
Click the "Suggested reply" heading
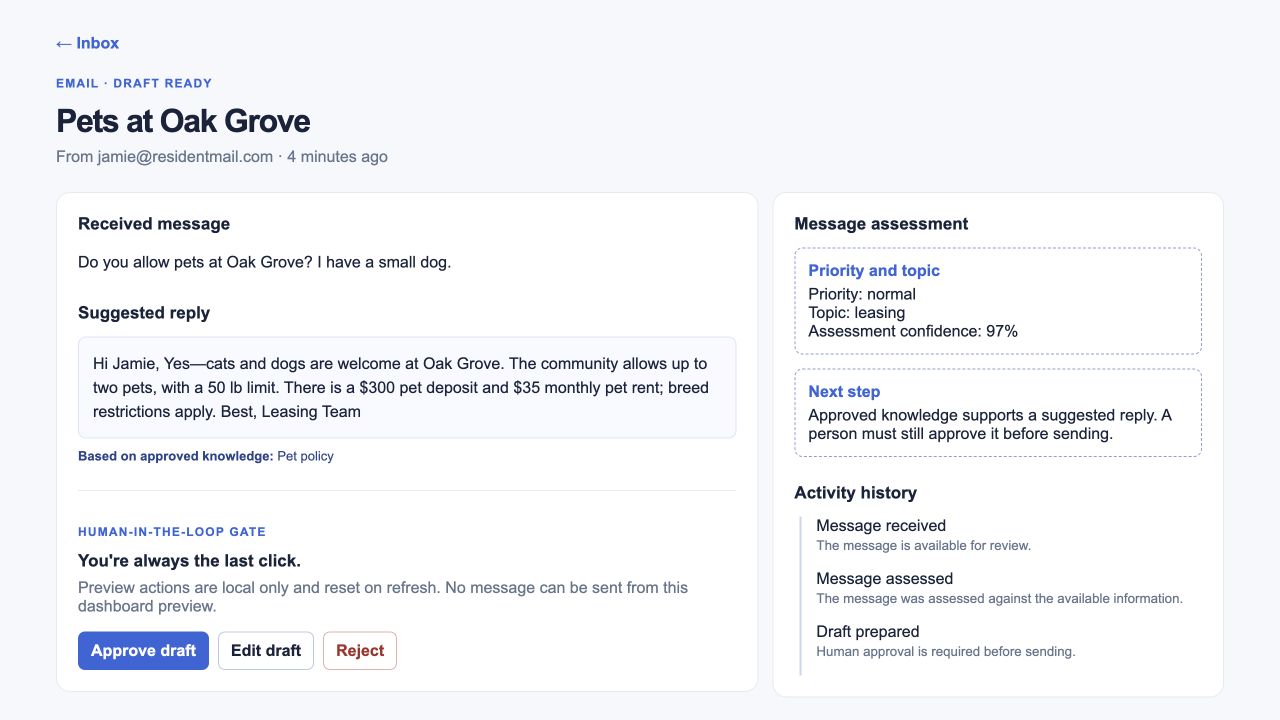coord(144,313)
